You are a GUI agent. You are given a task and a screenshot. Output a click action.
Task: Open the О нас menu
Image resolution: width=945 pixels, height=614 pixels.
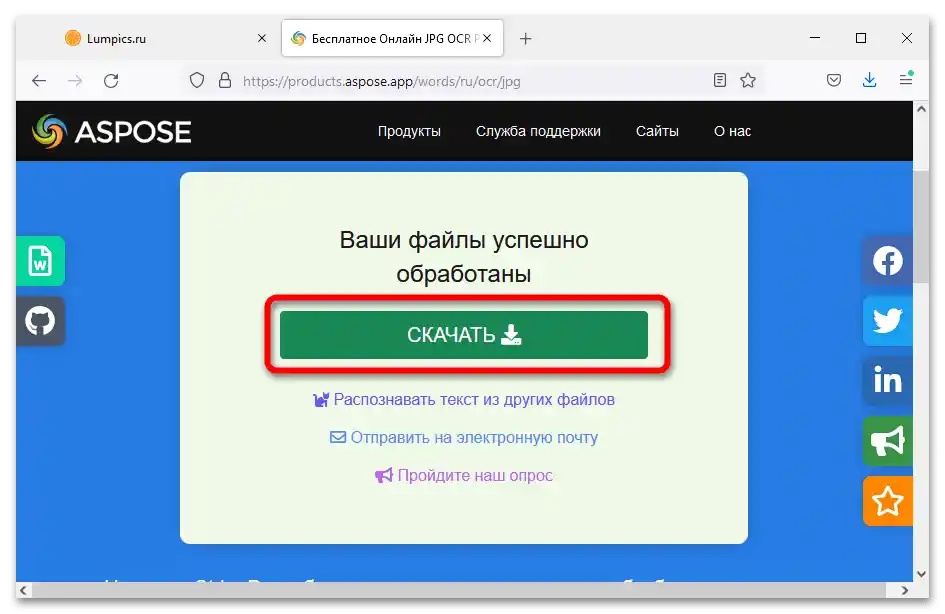(x=732, y=131)
